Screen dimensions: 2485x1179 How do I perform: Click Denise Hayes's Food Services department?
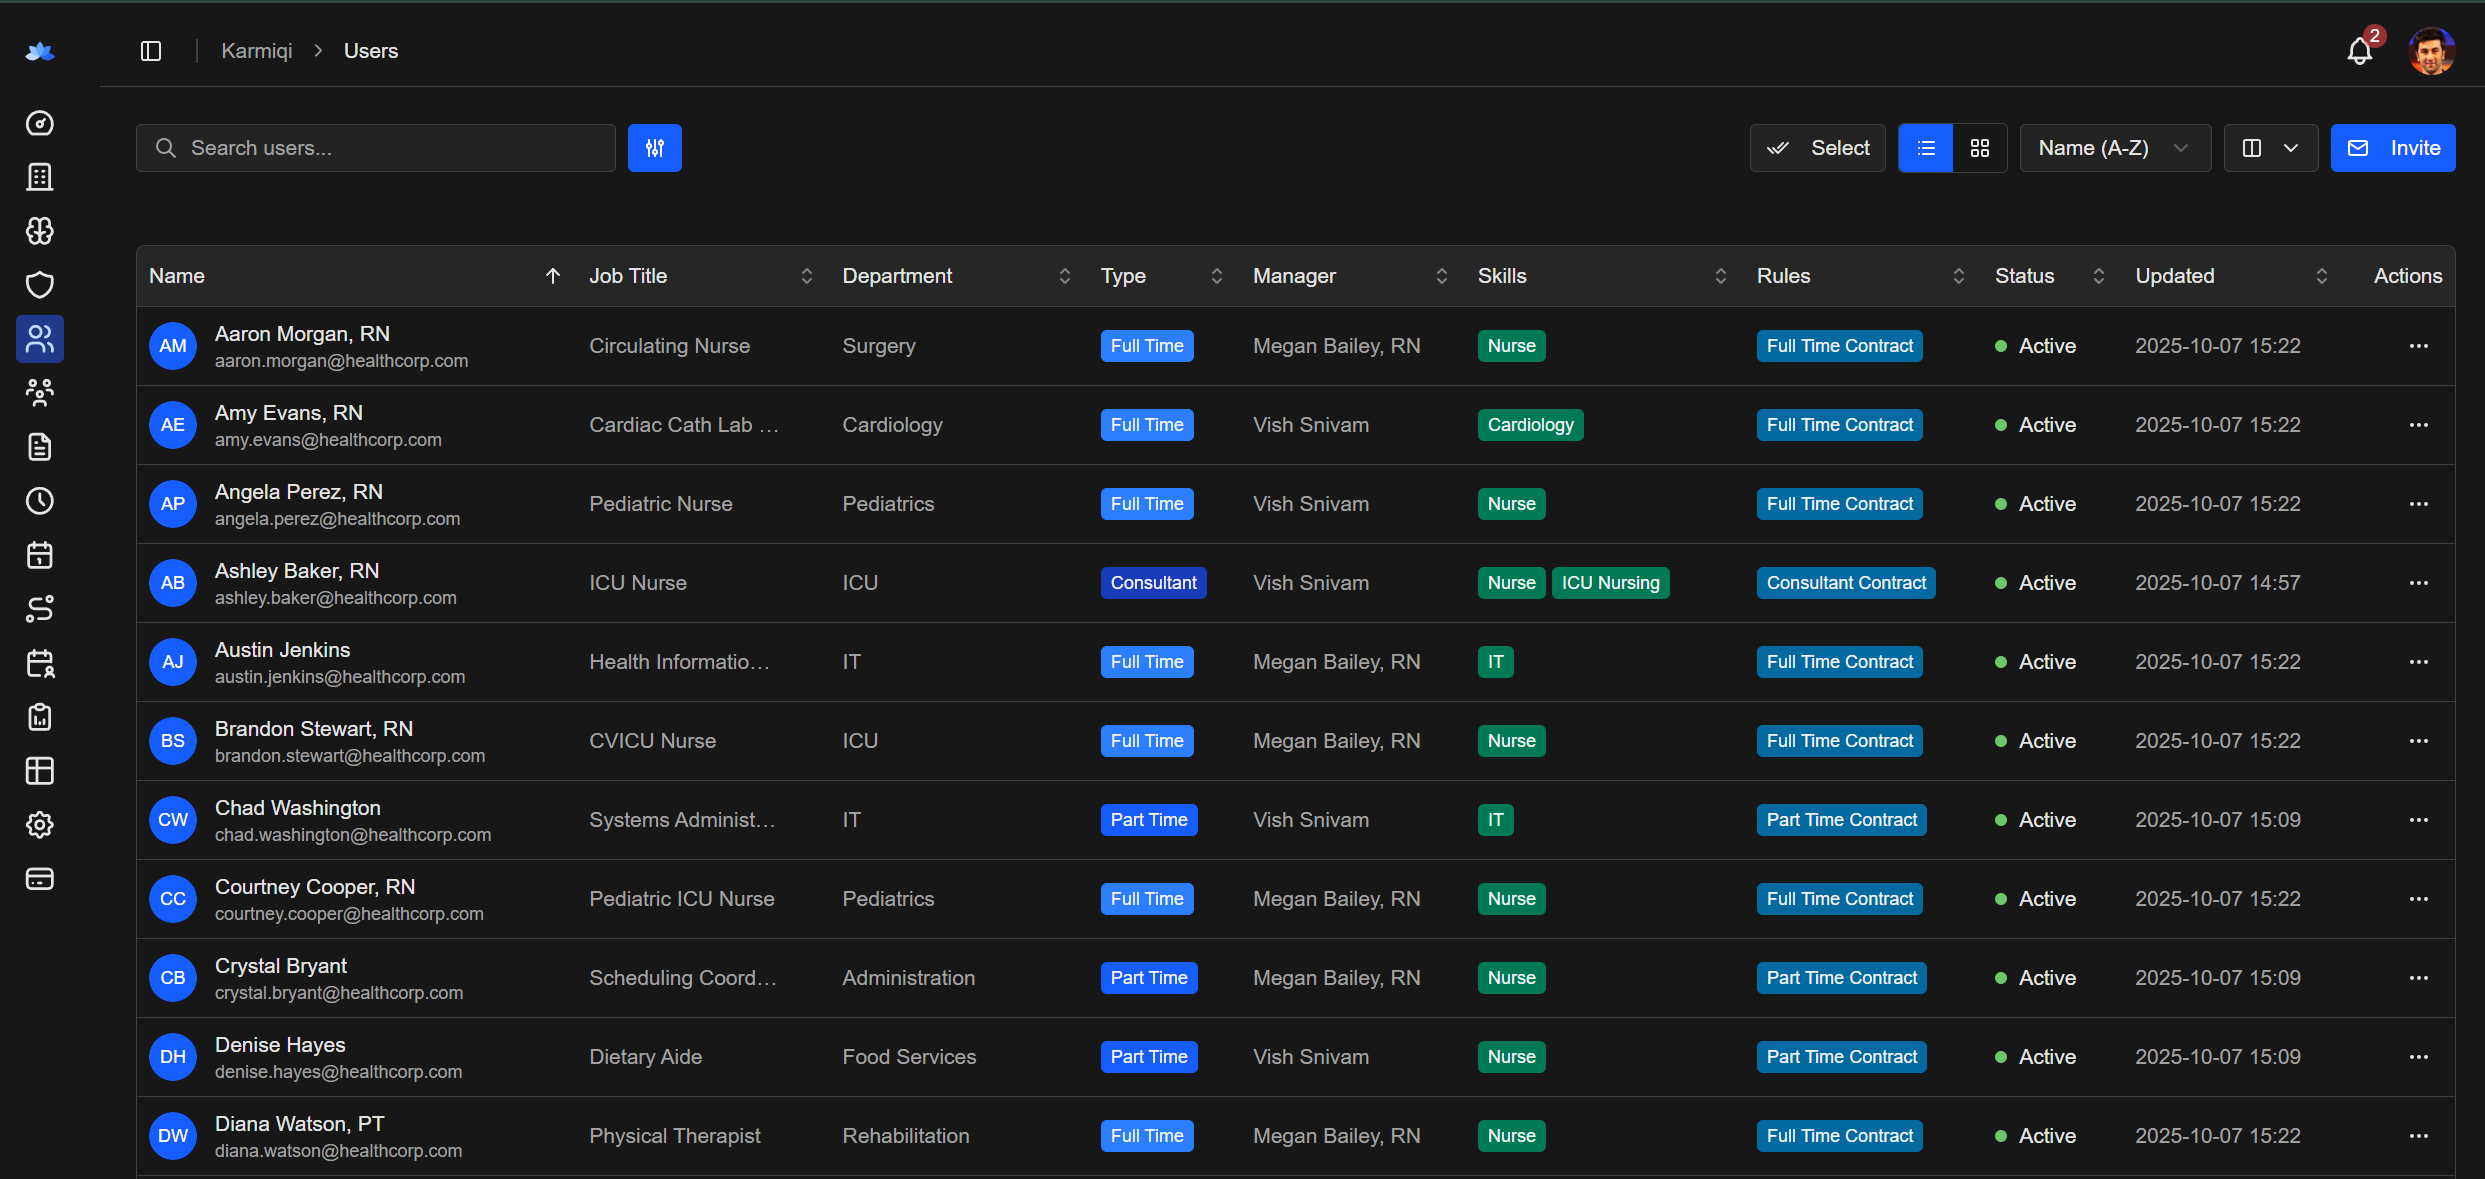[909, 1057]
